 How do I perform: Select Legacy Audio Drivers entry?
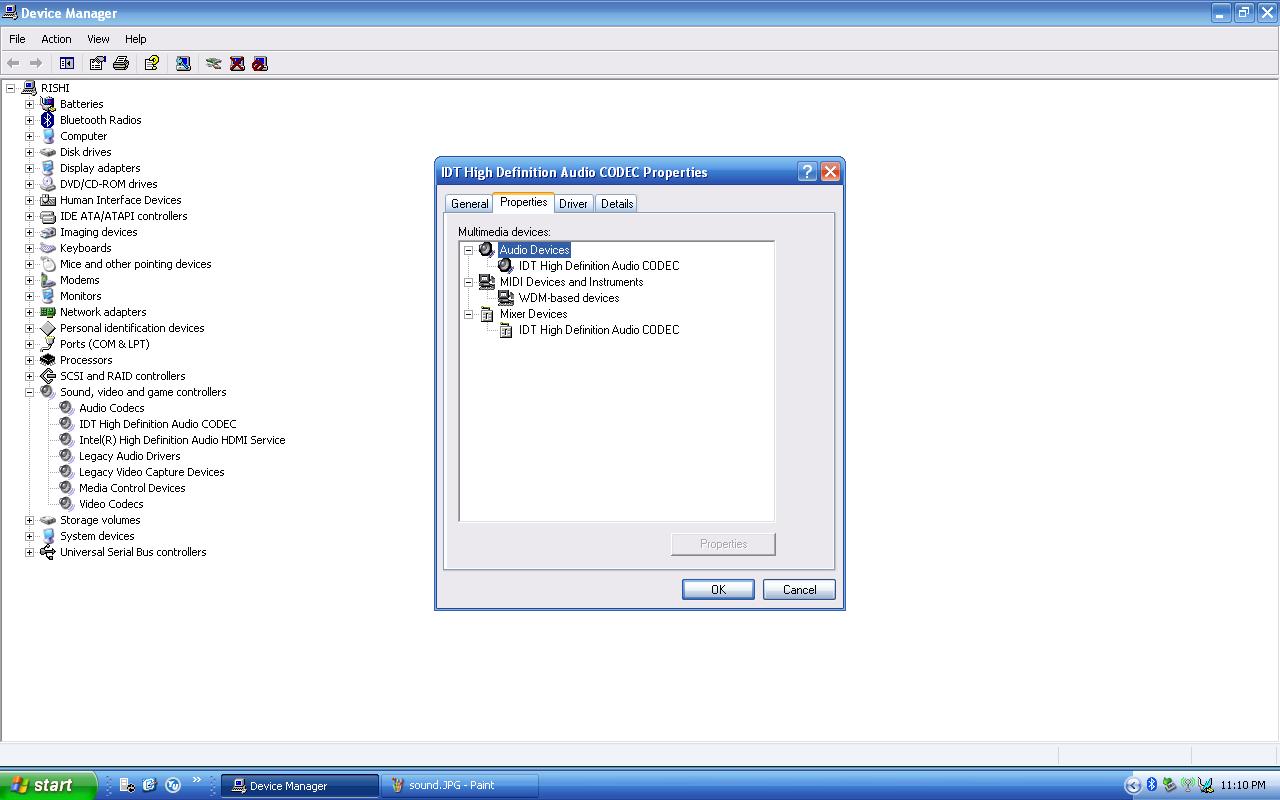(x=130, y=456)
